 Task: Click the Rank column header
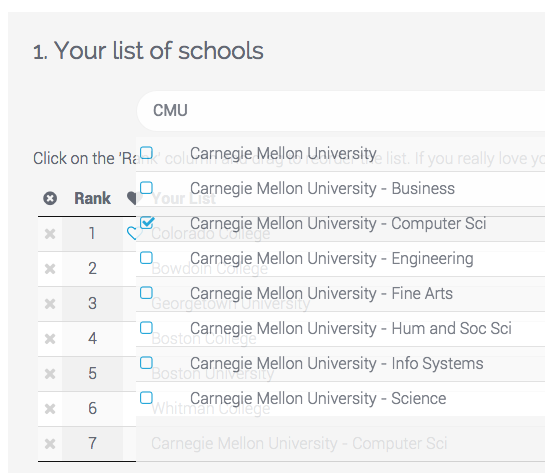click(92, 198)
